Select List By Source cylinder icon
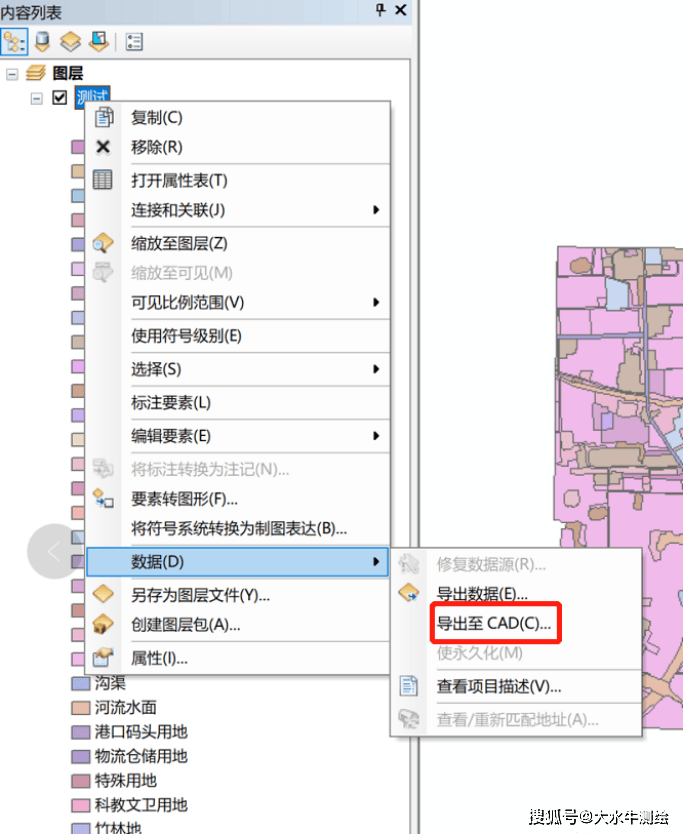This screenshot has width=683, height=834. point(42,41)
